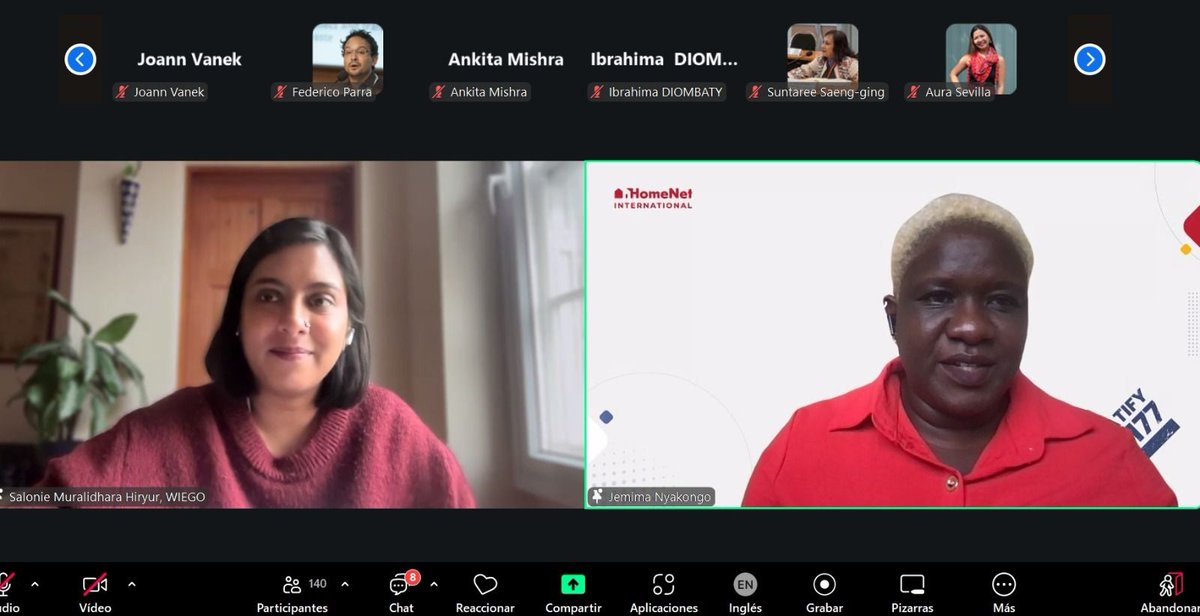Expand the Participantes options caret
The image size is (1200, 616).
coord(345,584)
